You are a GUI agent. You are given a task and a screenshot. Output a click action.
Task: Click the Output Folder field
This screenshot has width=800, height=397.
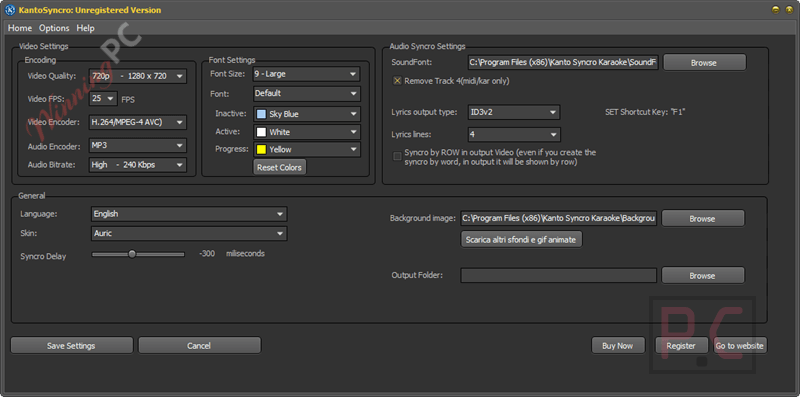[559, 275]
